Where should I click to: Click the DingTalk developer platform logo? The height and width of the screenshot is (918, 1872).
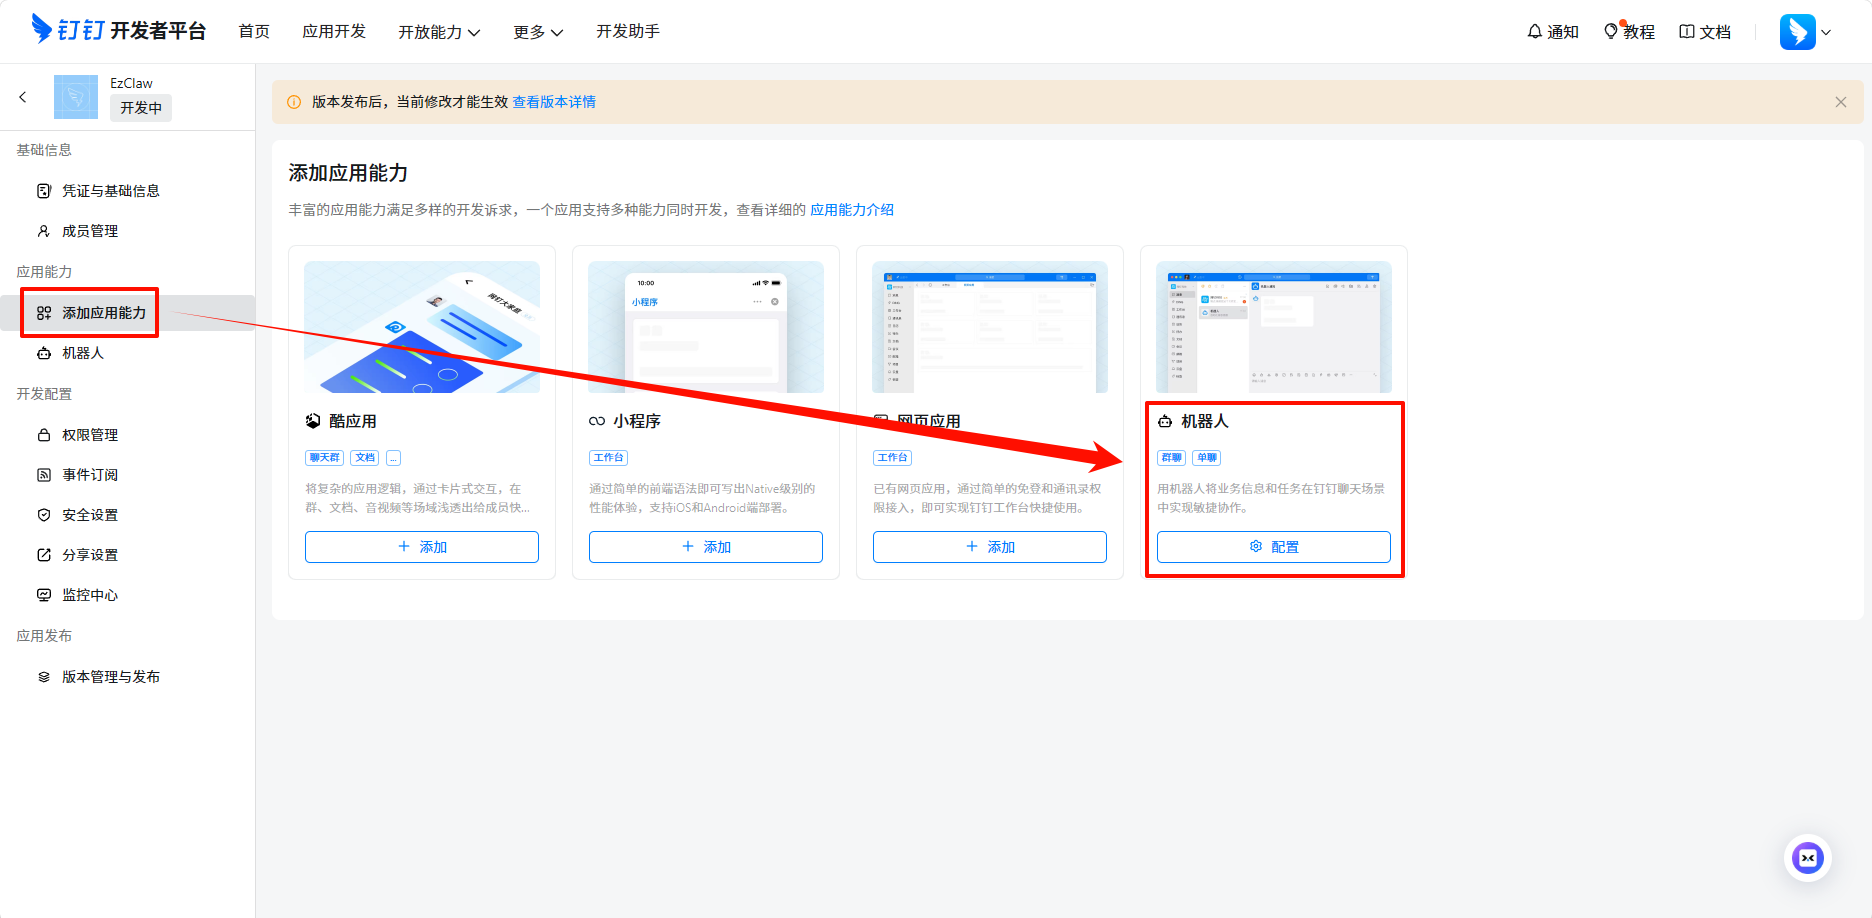point(119,30)
